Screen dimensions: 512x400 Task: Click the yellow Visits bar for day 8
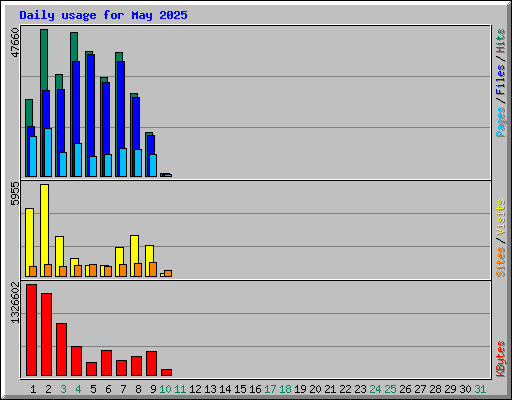point(134,249)
